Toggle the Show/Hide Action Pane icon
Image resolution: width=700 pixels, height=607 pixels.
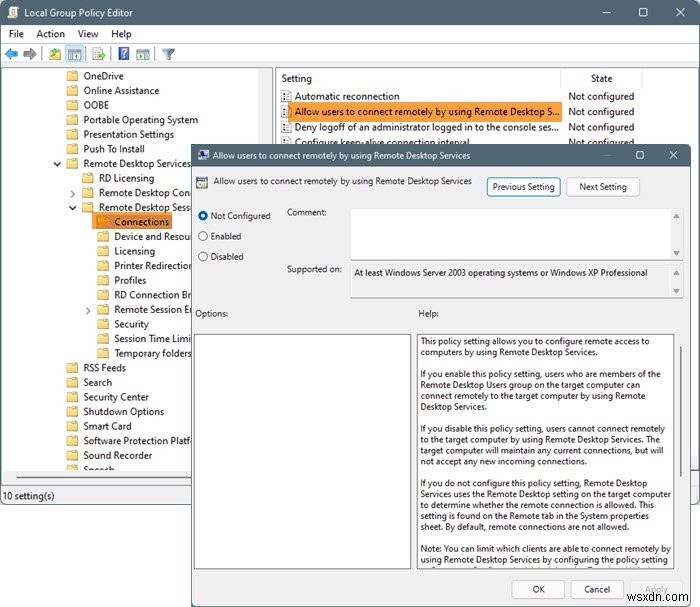[x=143, y=54]
